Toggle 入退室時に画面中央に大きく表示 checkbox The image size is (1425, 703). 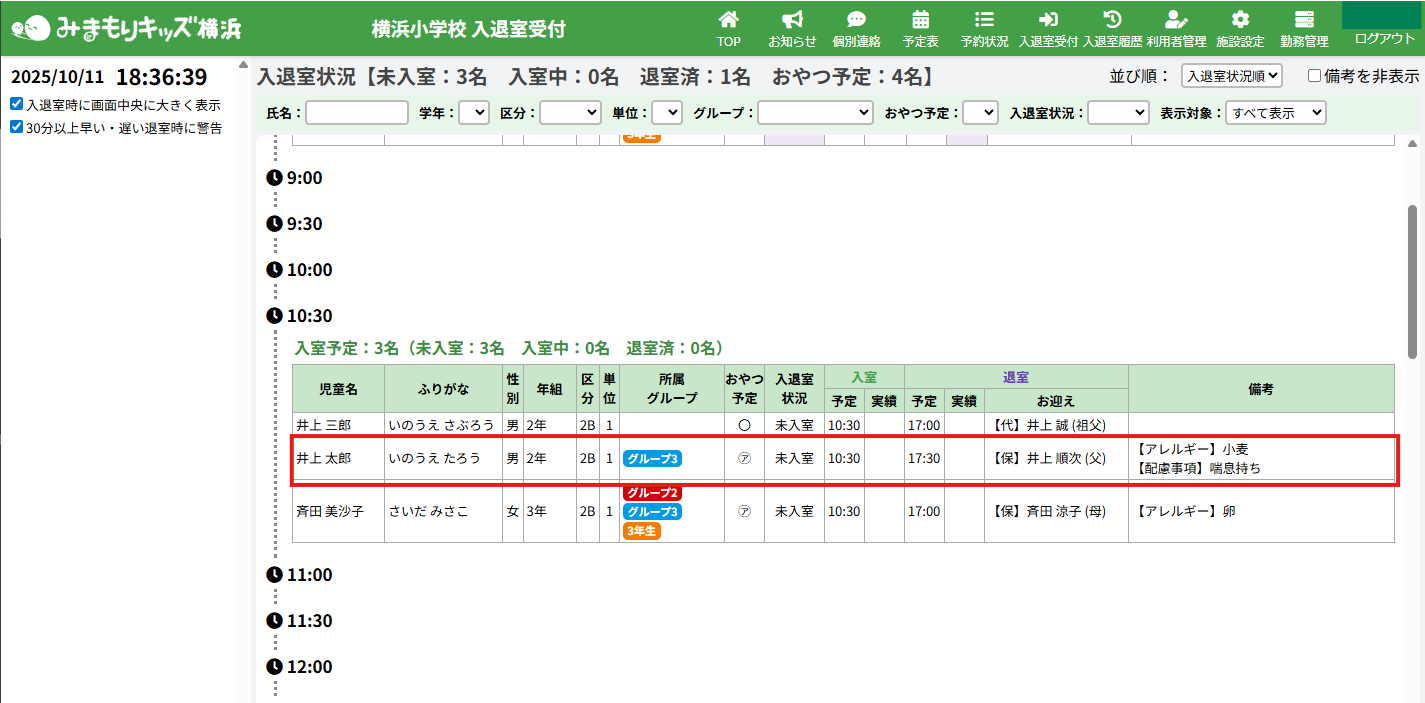pos(16,104)
